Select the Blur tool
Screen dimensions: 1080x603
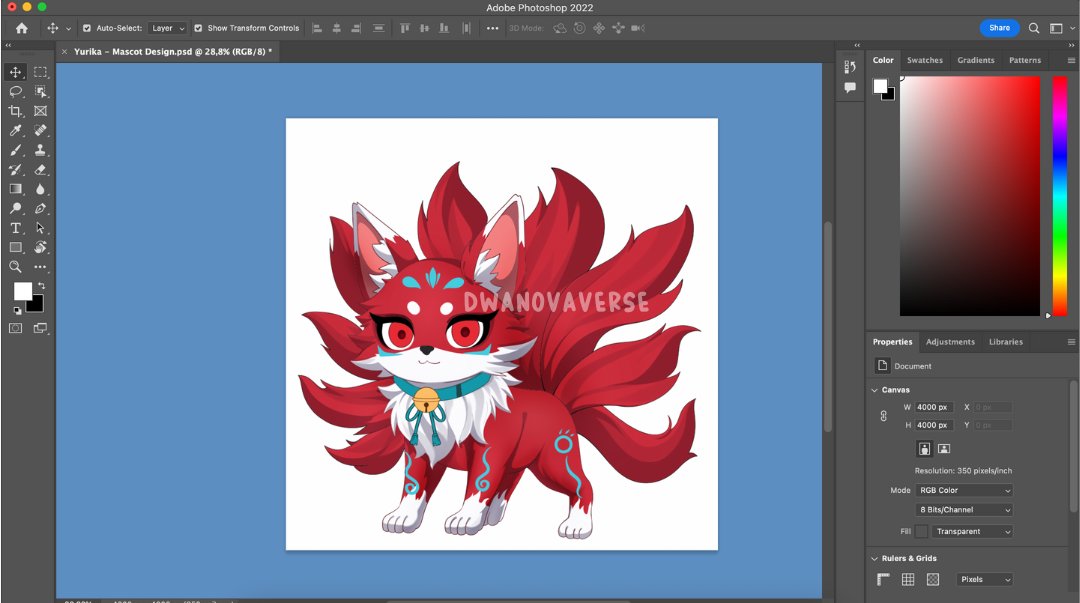click(41, 189)
